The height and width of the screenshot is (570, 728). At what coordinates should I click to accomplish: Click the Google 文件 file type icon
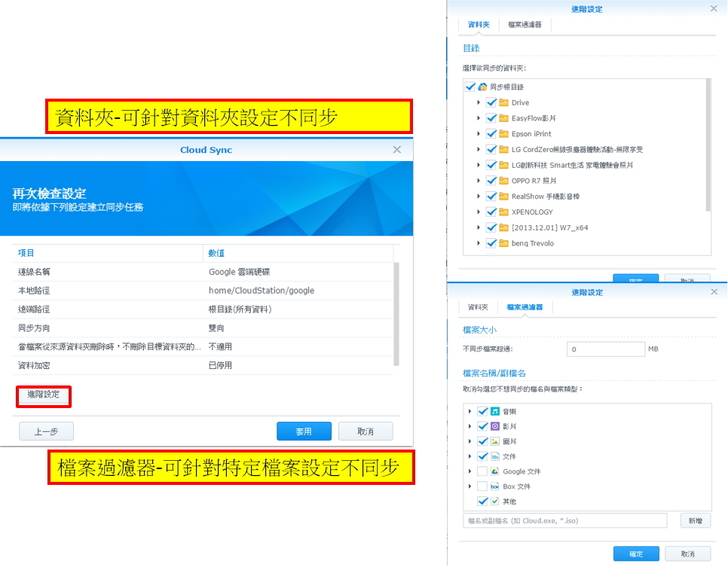pos(495,471)
